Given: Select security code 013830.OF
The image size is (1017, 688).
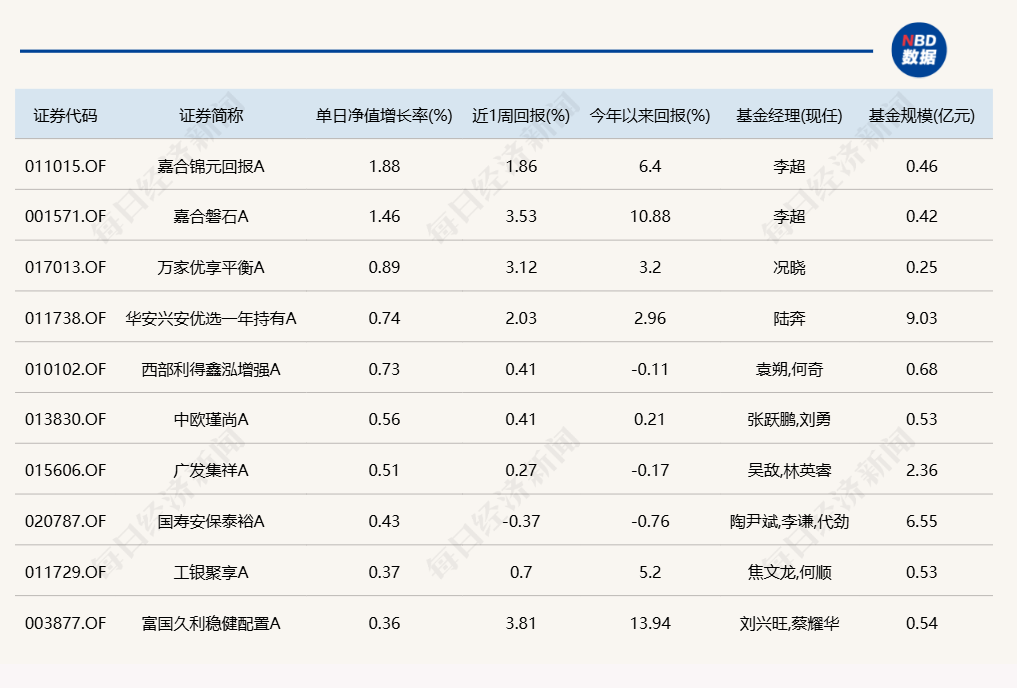Looking at the screenshot, I should point(66,420).
